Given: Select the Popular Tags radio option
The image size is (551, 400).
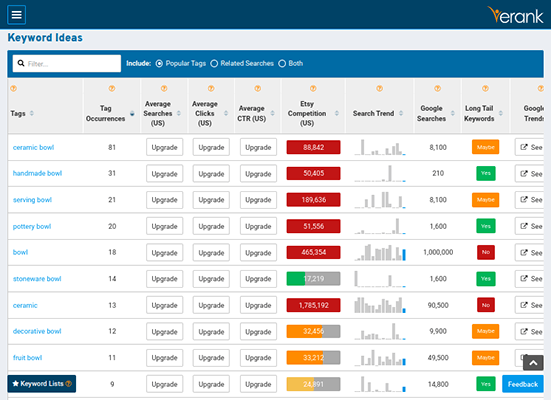Looking at the screenshot, I should [x=159, y=64].
